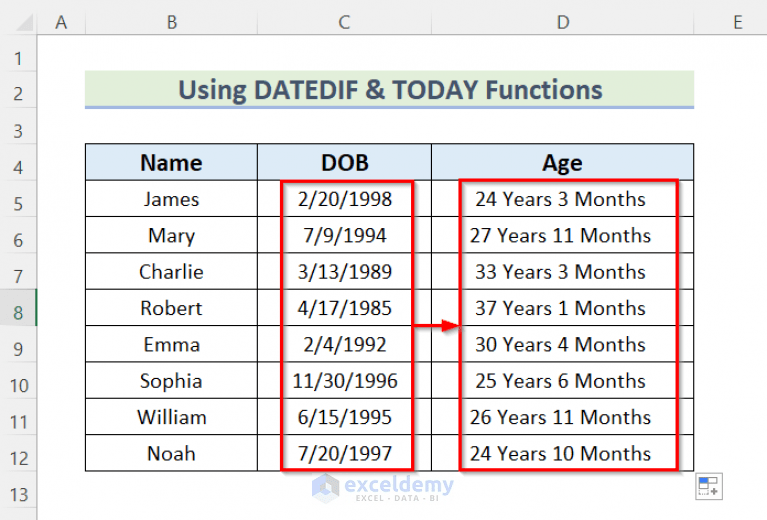Select the DOB cell '7/9/1994'
The height and width of the screenshot is (520, 767).
coord(344,235)
